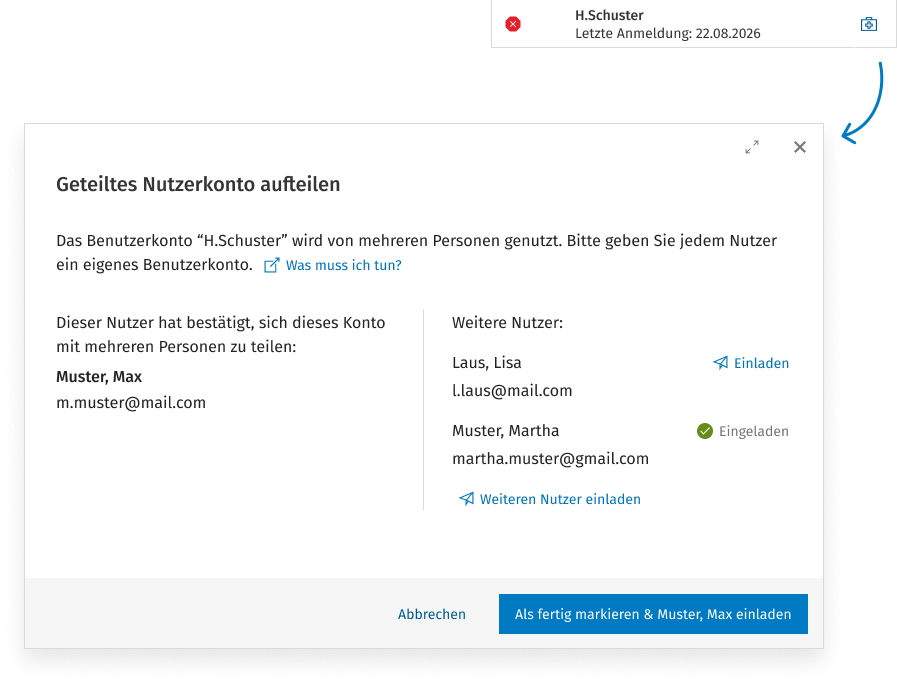Invite Laus, Lisa via Einladen
Viewport: 897px width, 685px height.
pos(751,363)
